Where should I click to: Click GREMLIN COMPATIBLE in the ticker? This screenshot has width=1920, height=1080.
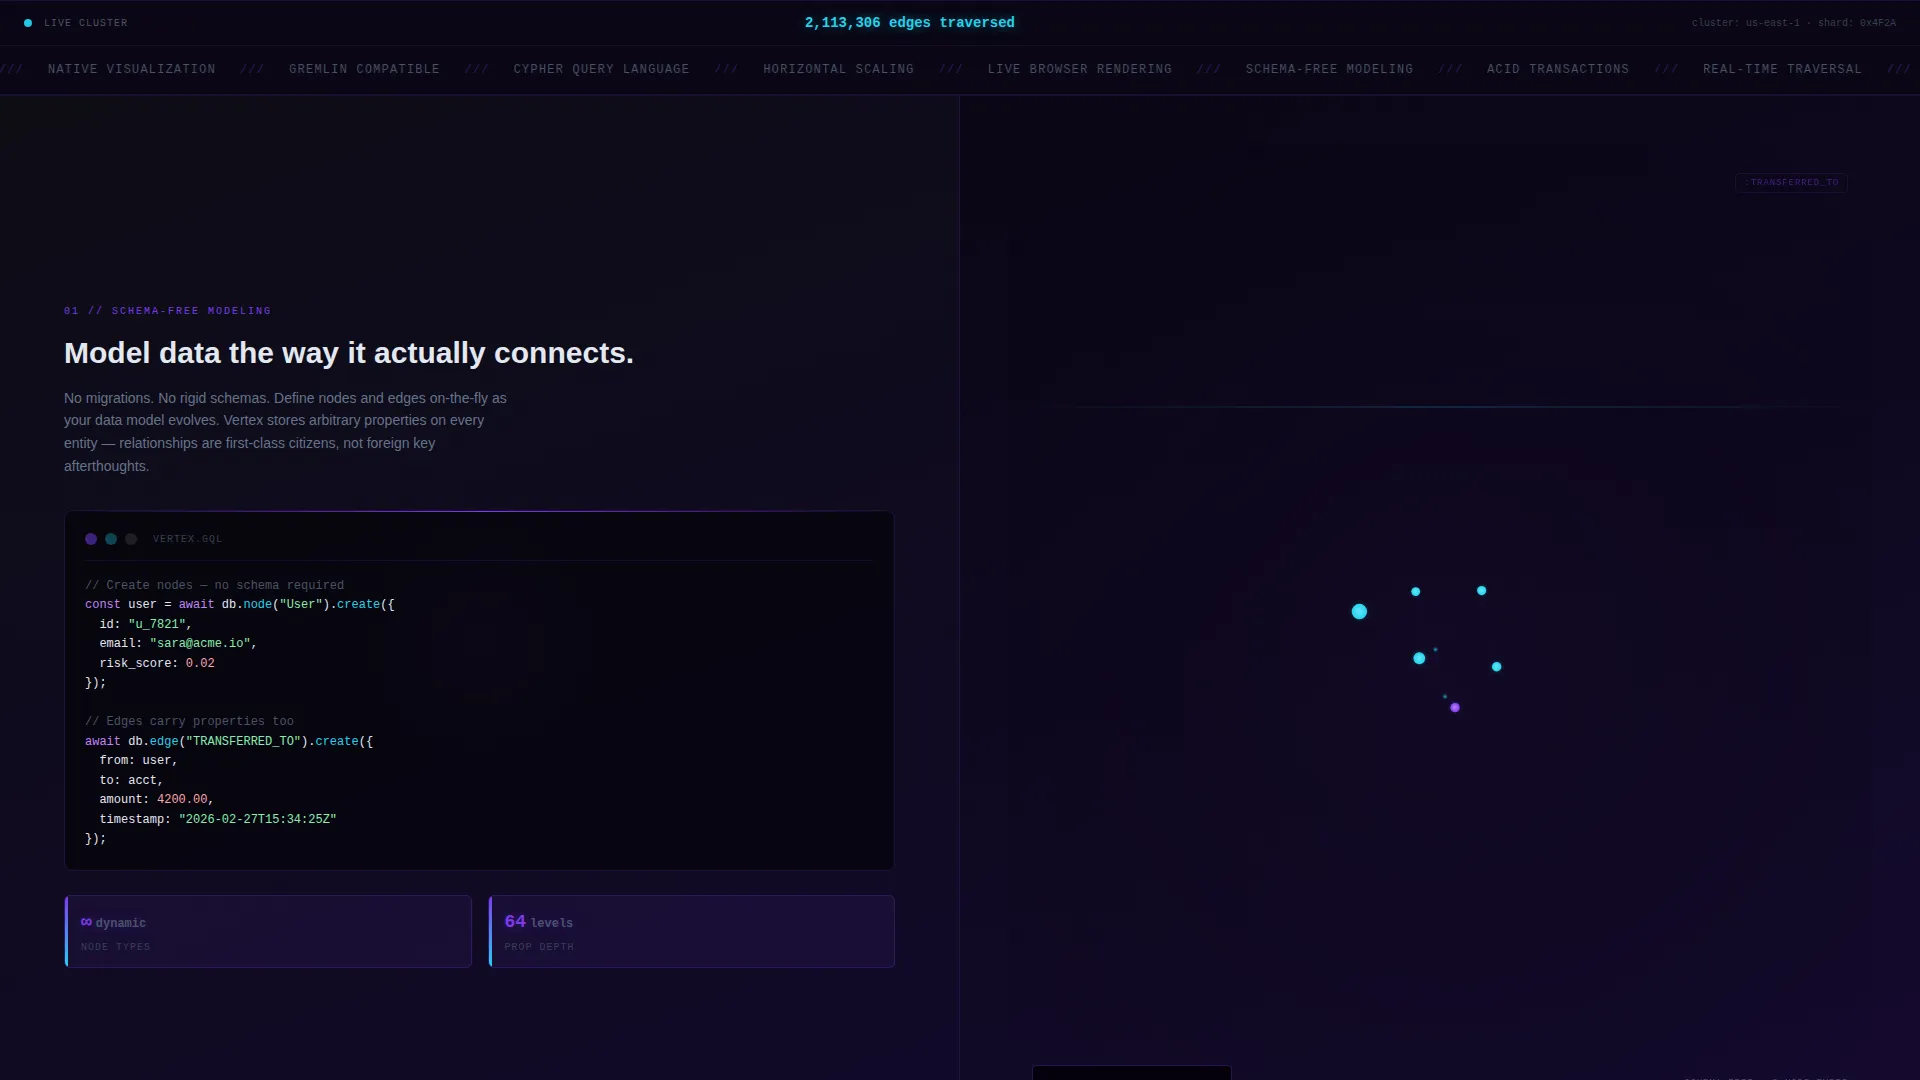pyautogui.click(x=365, y=69)
